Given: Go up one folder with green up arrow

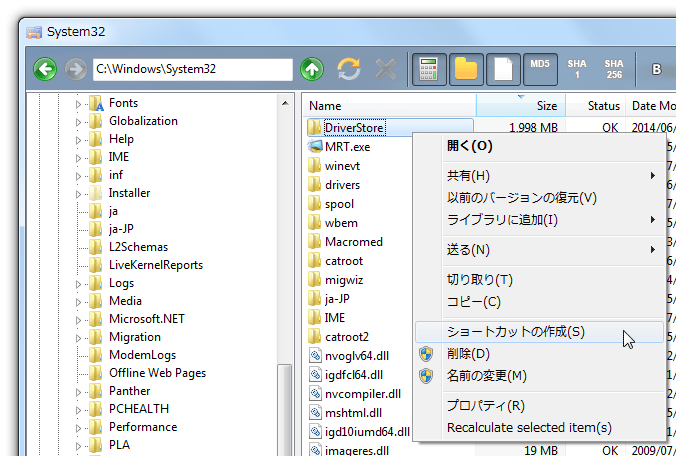Looking at the screenshot, I should click(312, 69).
